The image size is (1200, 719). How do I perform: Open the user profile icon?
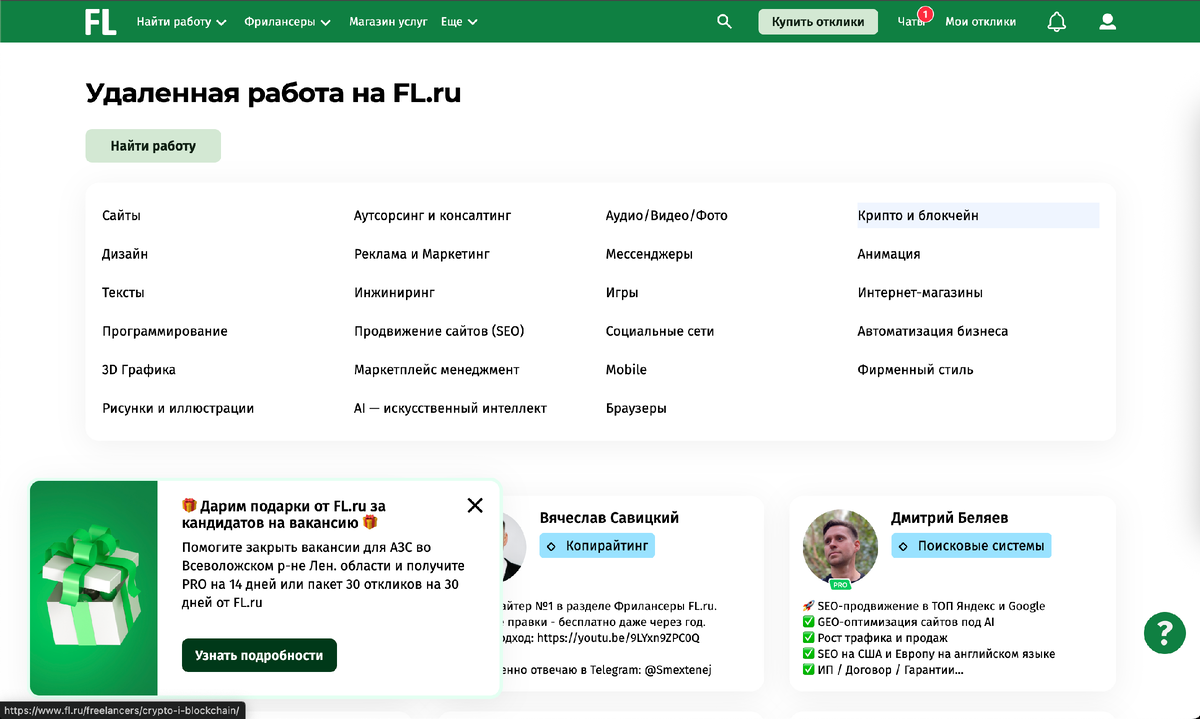[1107, 21]
